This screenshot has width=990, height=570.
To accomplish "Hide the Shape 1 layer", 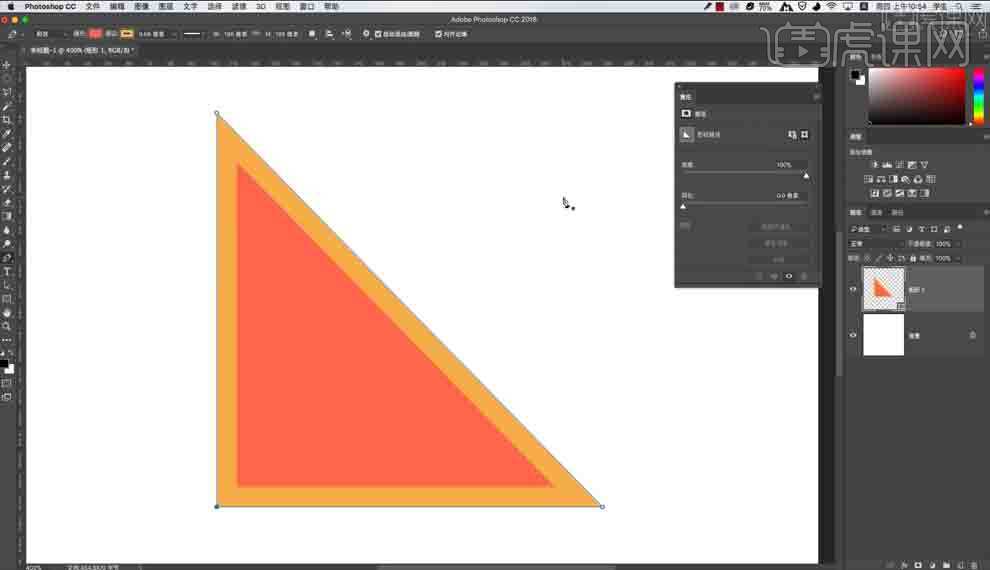I will pos(853,289).
